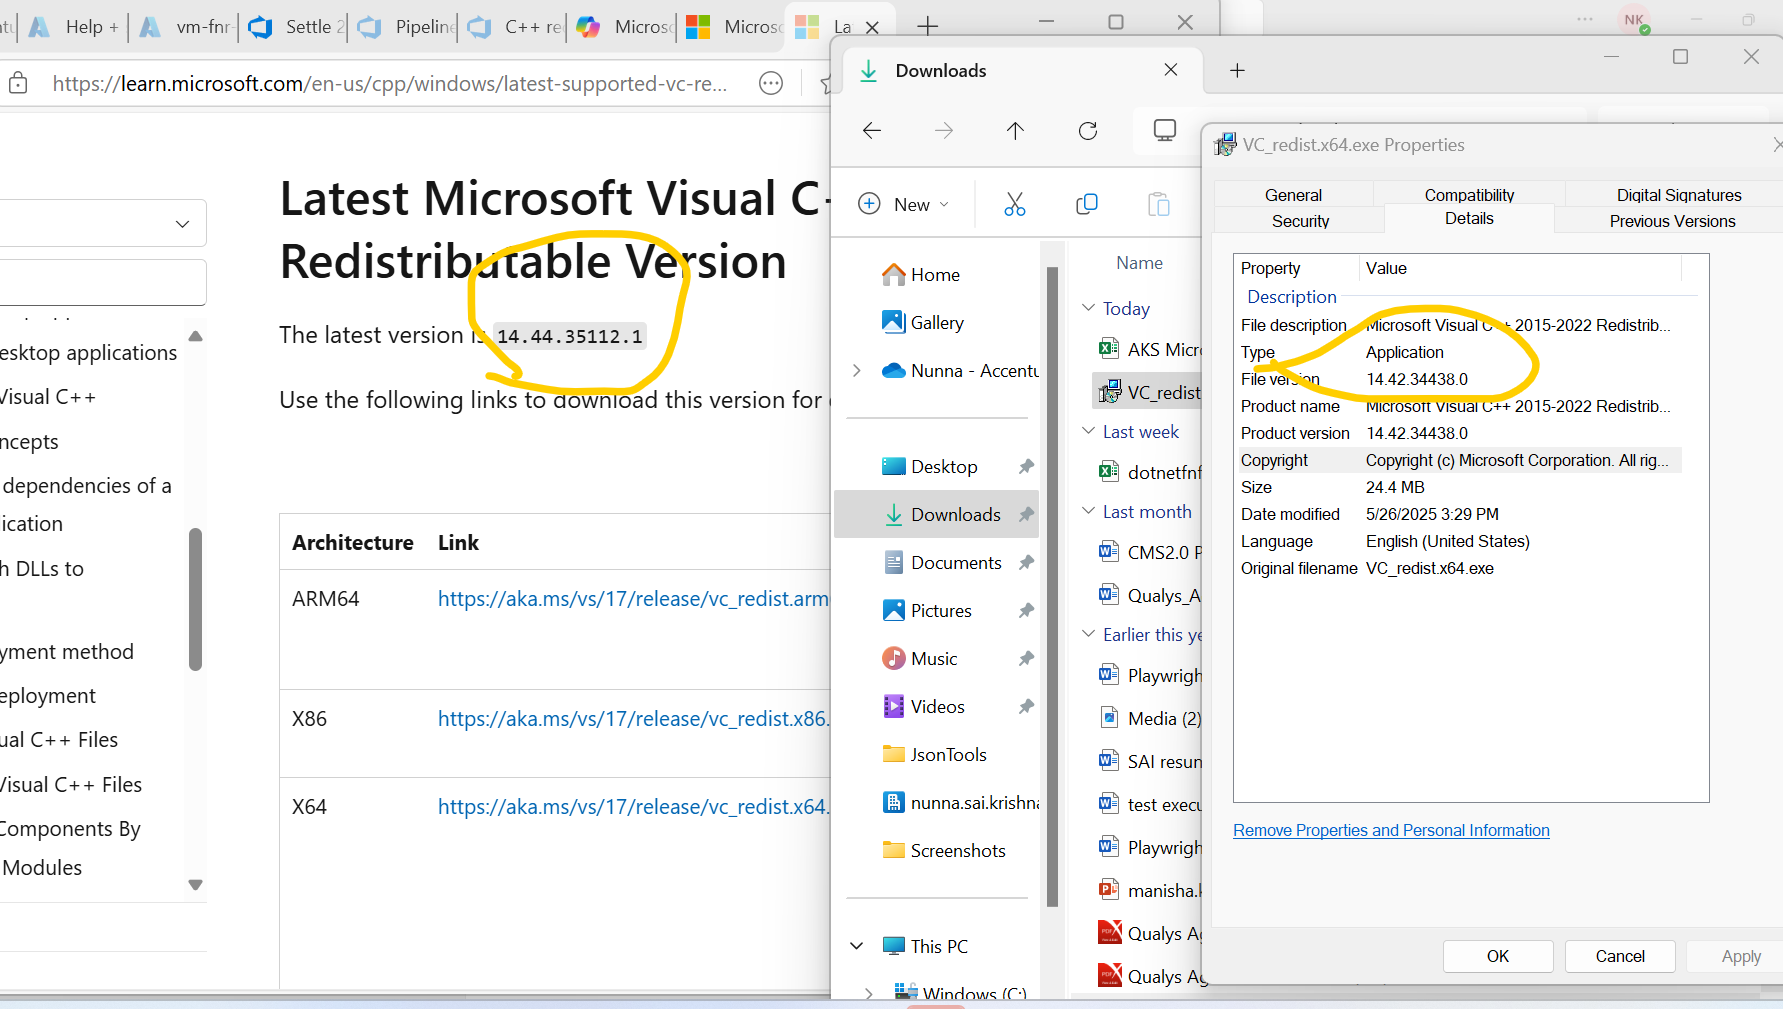Switch to the 'vm-fnr' browser tab
This screenshot has height=1009, width=1783.
185,27
